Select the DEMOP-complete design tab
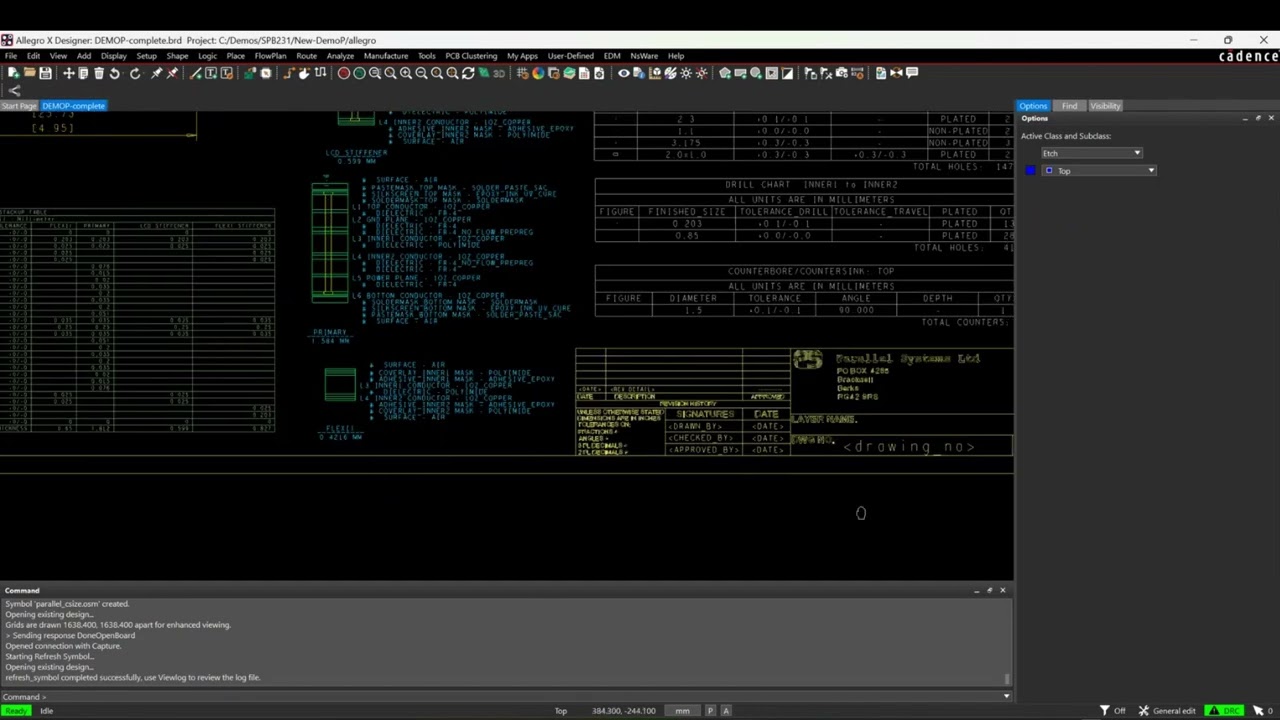 point(73,106)
